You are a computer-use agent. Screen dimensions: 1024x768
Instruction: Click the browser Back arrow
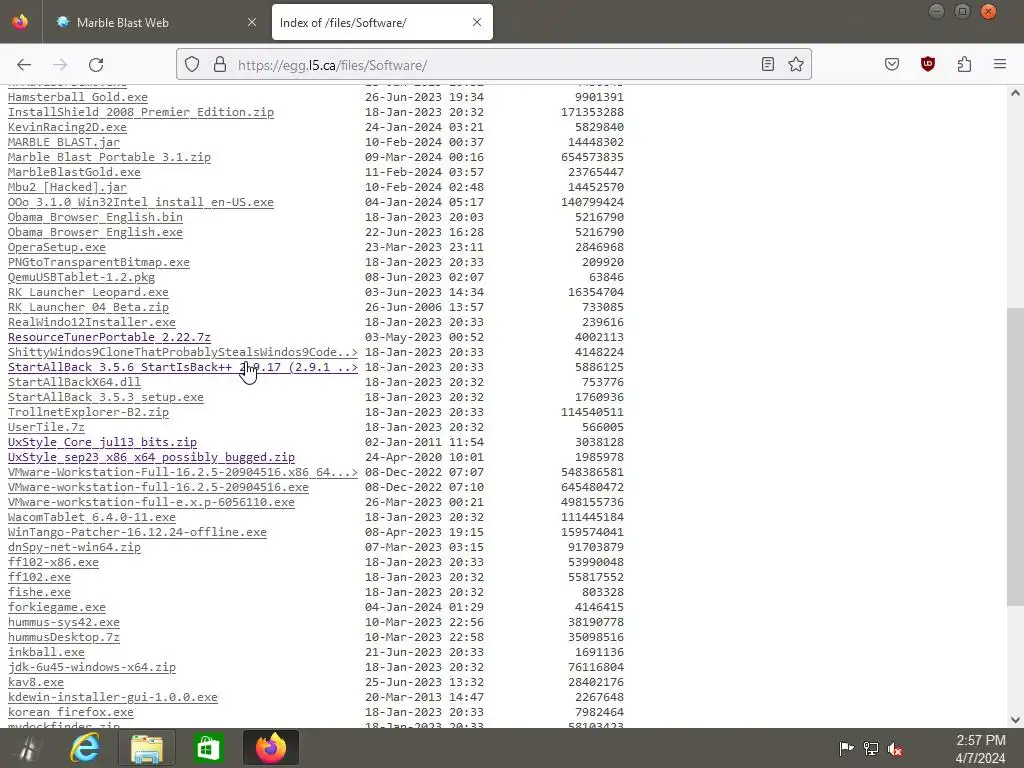click(x=24, y=65)
